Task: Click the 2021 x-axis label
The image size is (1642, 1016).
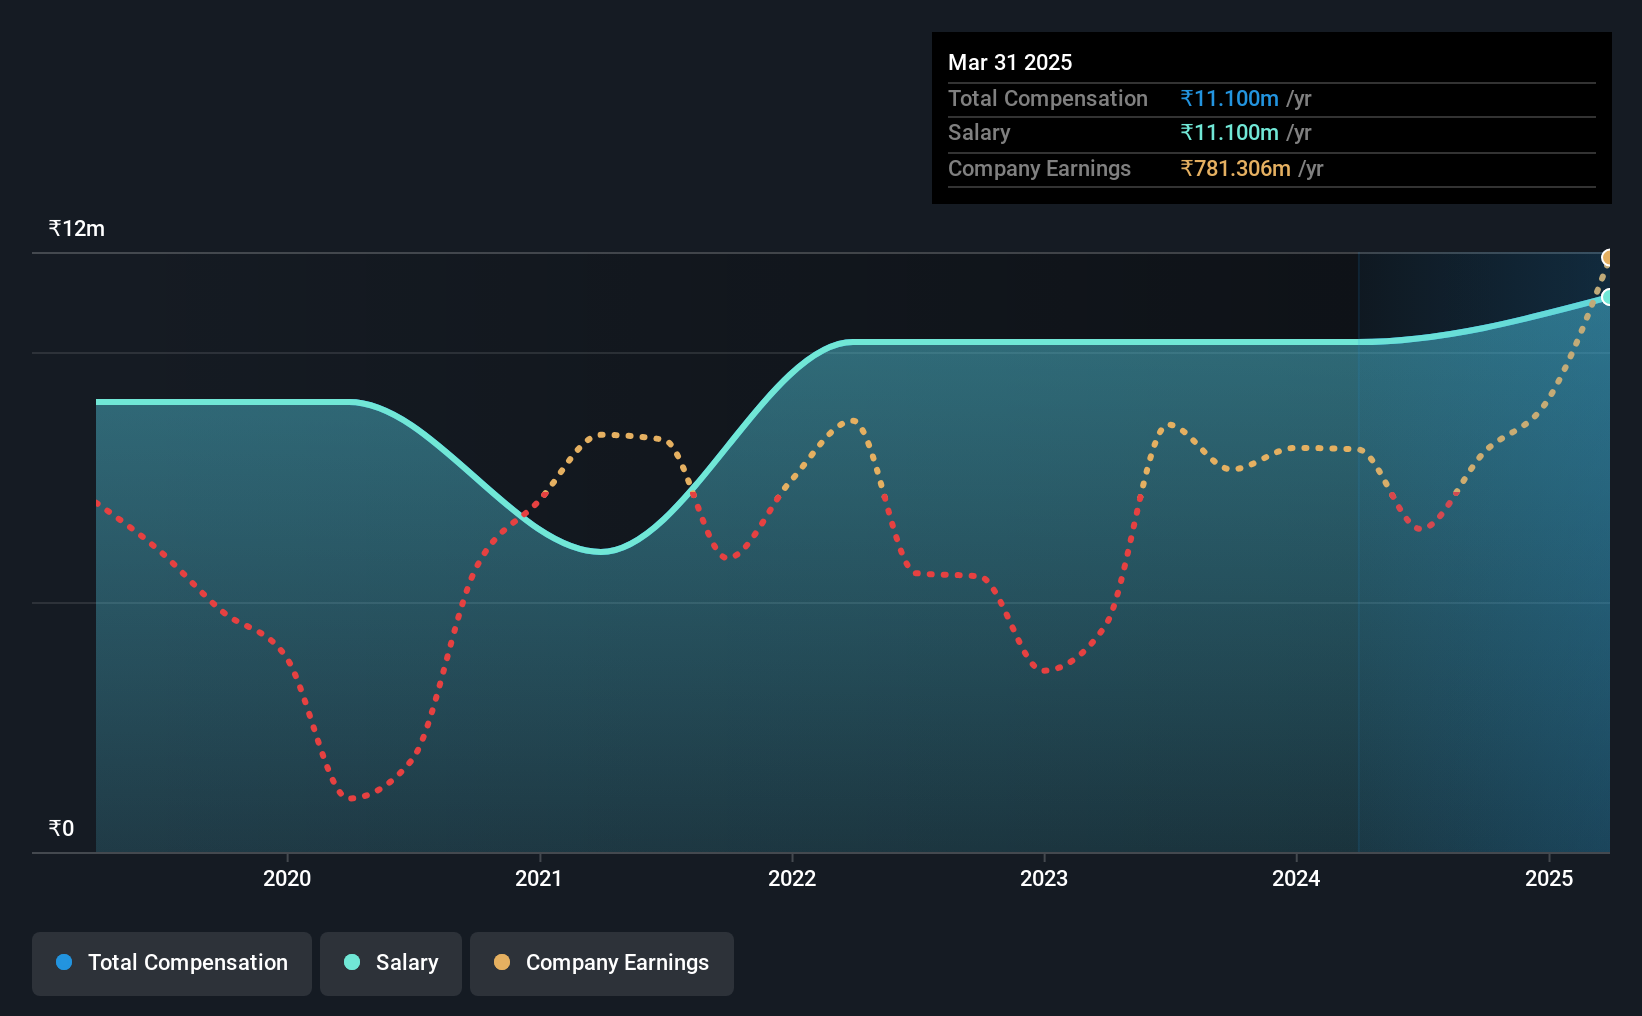Action: (539, 878)
